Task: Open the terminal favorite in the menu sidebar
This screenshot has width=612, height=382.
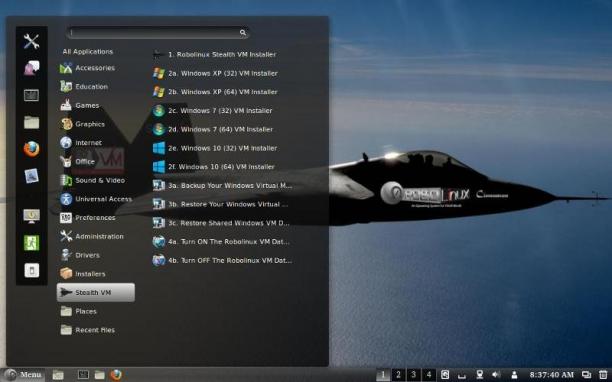Action: 31,95
